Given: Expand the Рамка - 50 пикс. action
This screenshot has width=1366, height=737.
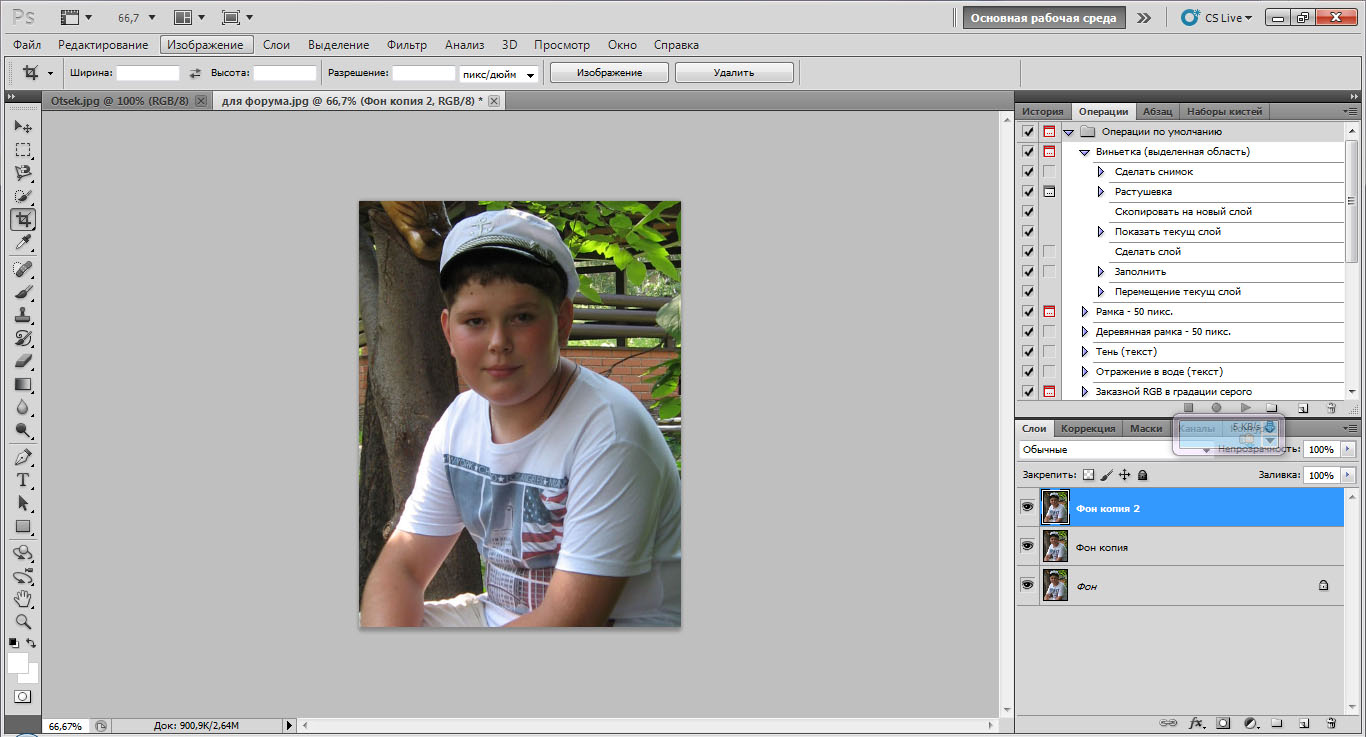Looking at the screenshot, I should (x=1085, y=312).
